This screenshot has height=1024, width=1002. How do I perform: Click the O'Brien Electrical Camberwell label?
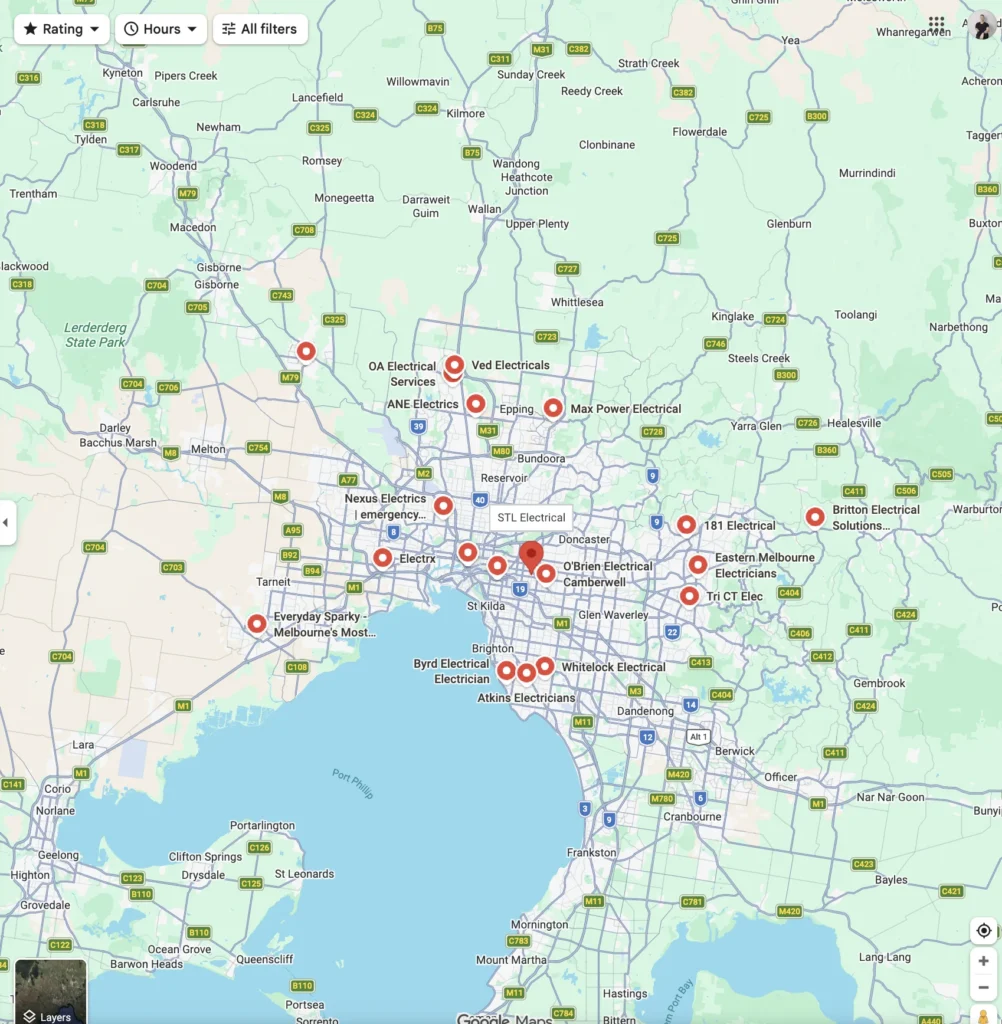tap(607, 574)
